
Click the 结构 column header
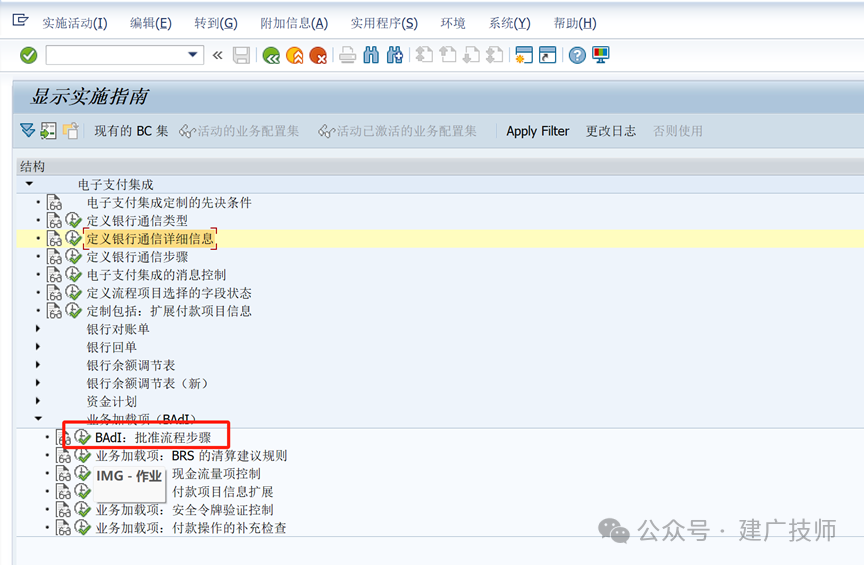point(440,166)
